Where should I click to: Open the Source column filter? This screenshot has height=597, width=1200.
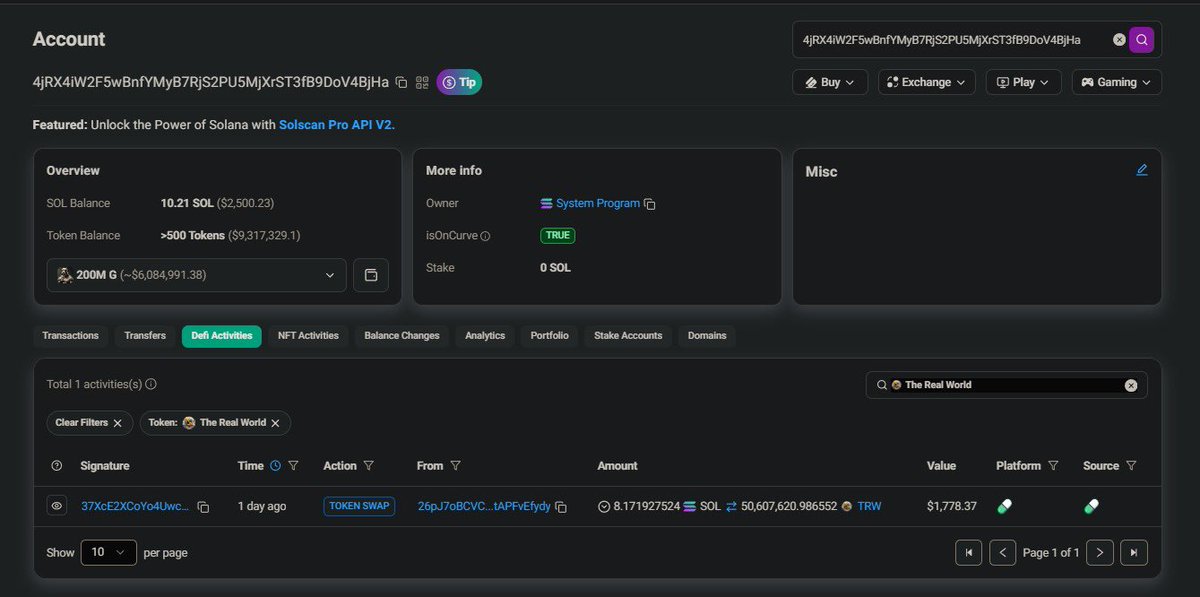click(x=1131, y=466)
